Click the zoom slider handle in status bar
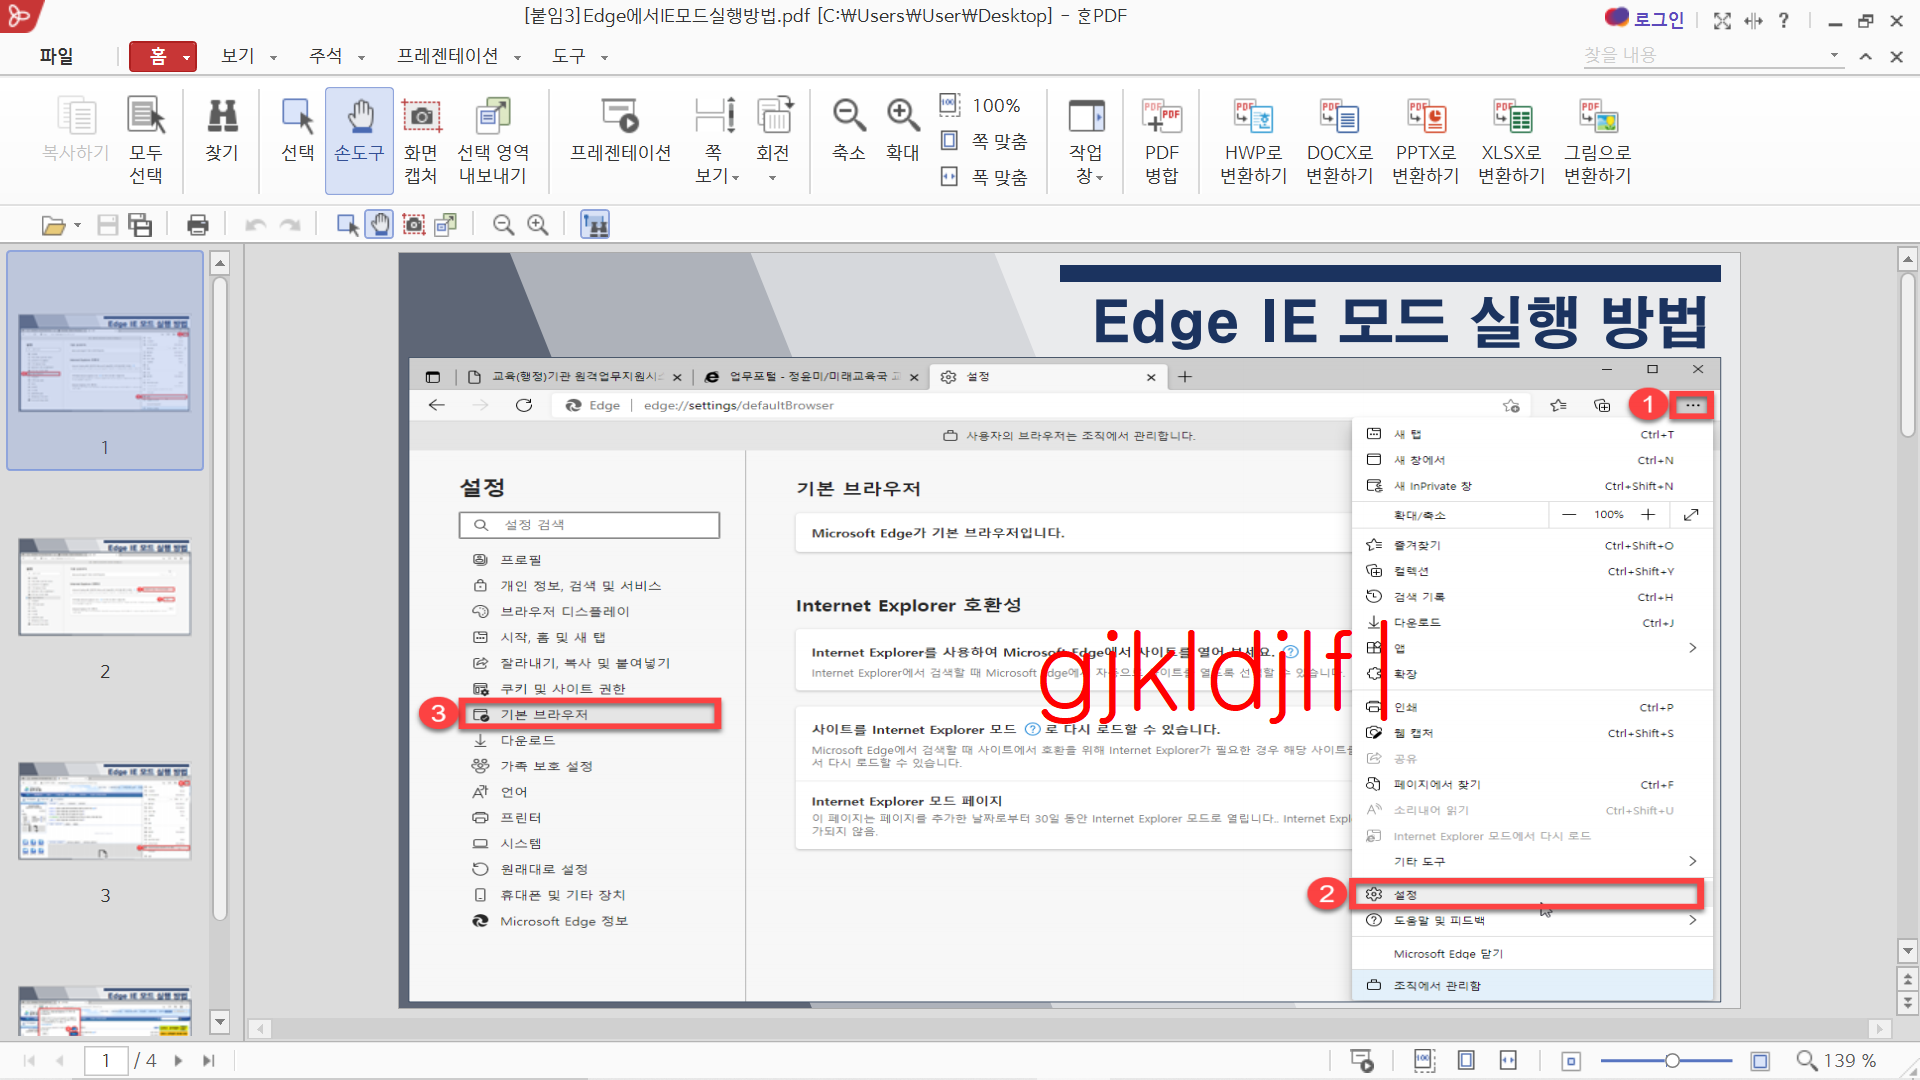This screenshot has height=1080, width=1920. (x=1672, y=1060)
